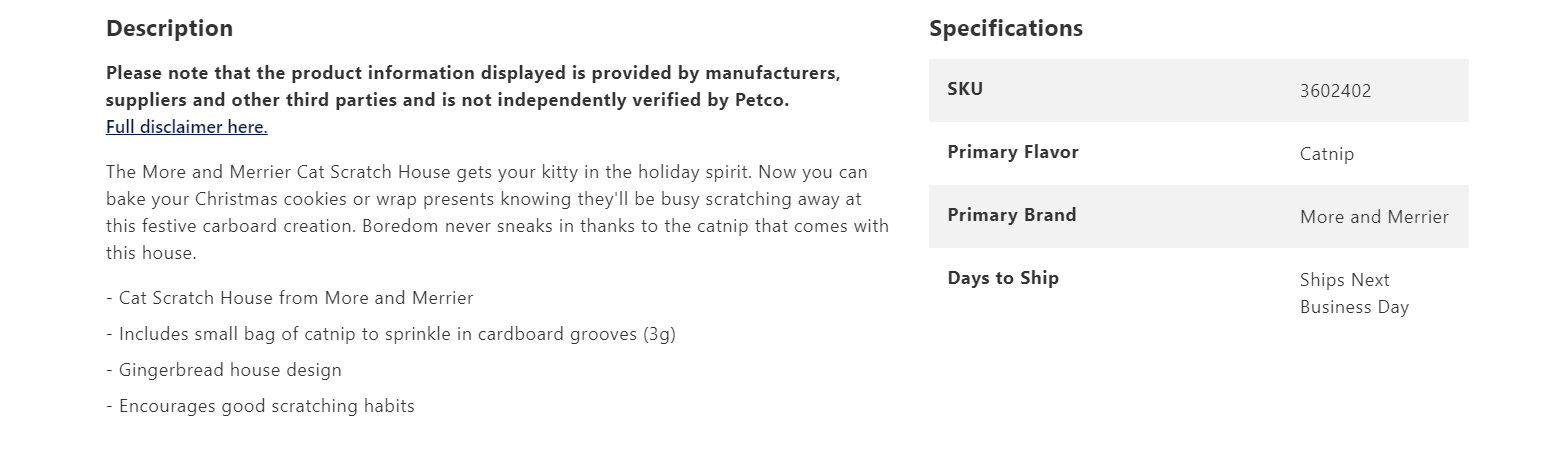Select the Primary Brand label
Screen dimensions: 1557x462
[1011, 215]
